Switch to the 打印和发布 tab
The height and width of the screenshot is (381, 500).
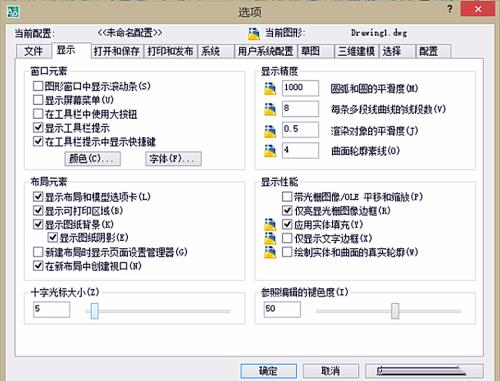[170, 51]
